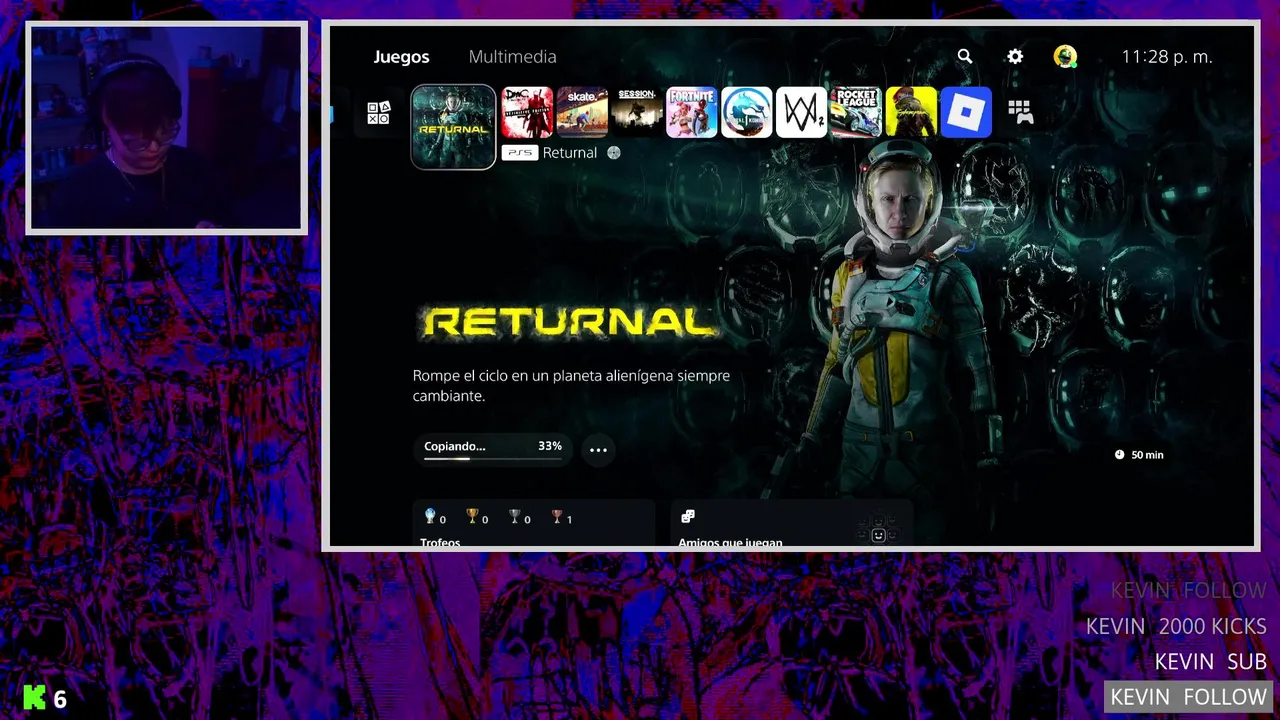Click the webcam feed overlay
The height and width of the screenshot is (720, 1280).
tap(166, 128)
